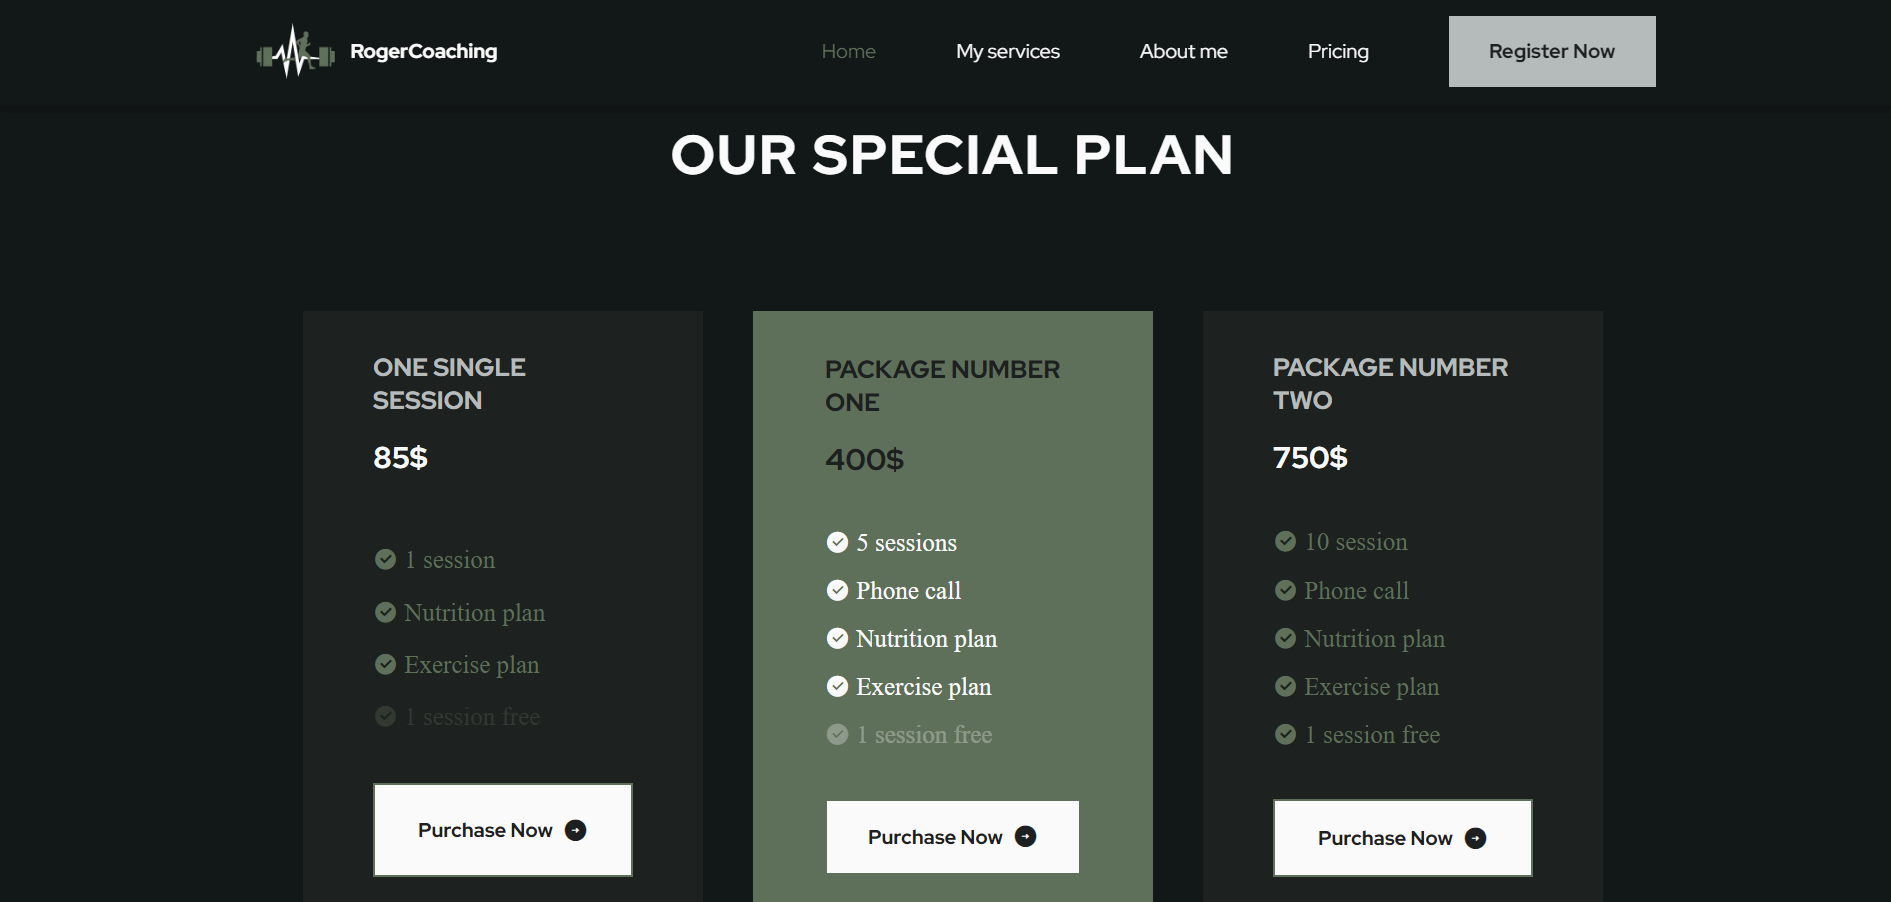Click arrow icon in One Single Session purchase button

coord(576,830)
